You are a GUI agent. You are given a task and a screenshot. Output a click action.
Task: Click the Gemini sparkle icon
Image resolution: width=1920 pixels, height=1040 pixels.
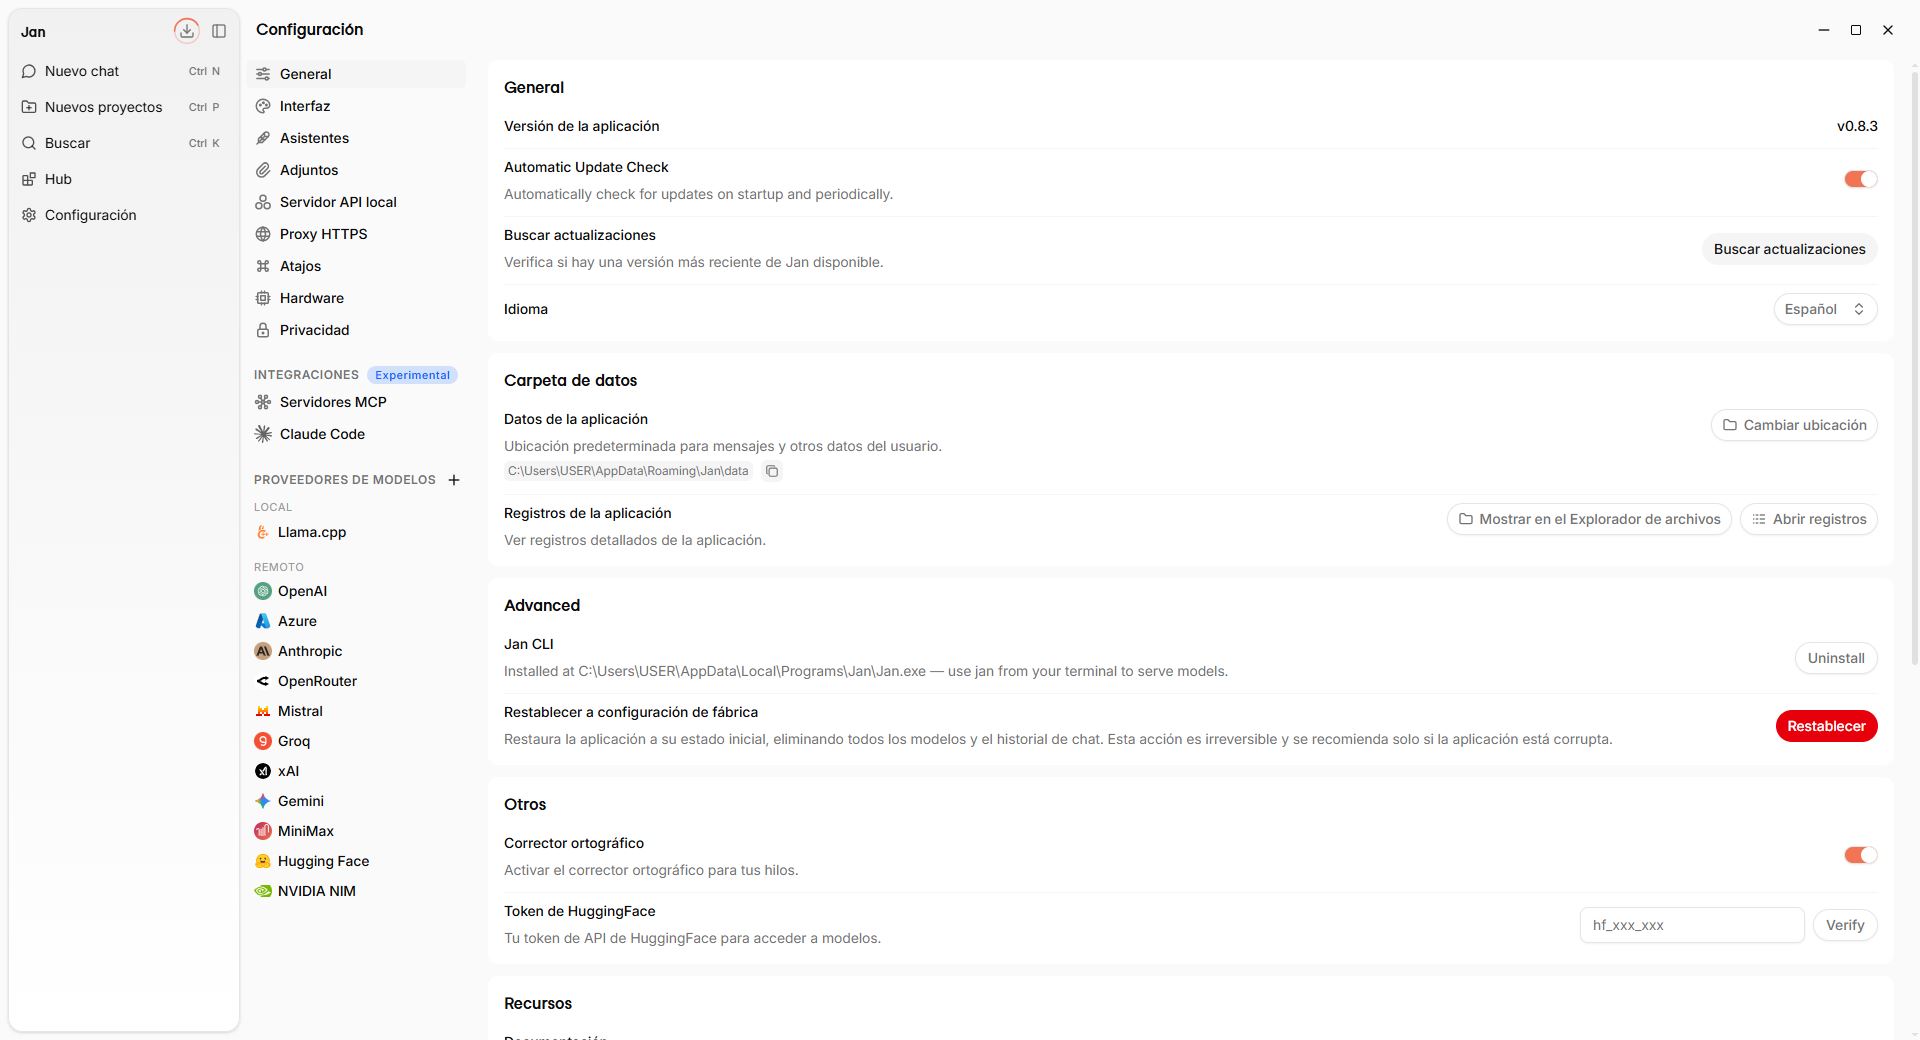(x=263, y=801)
